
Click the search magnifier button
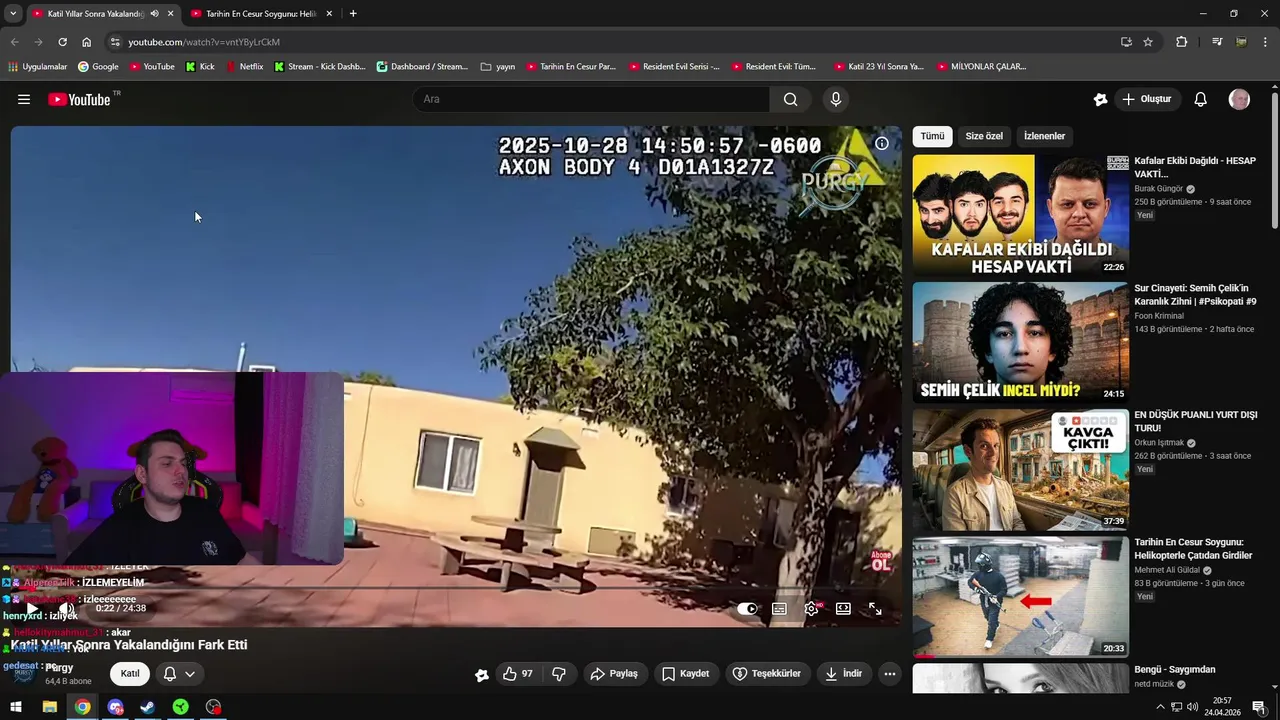pyautogui.click(x=790, y=99)
